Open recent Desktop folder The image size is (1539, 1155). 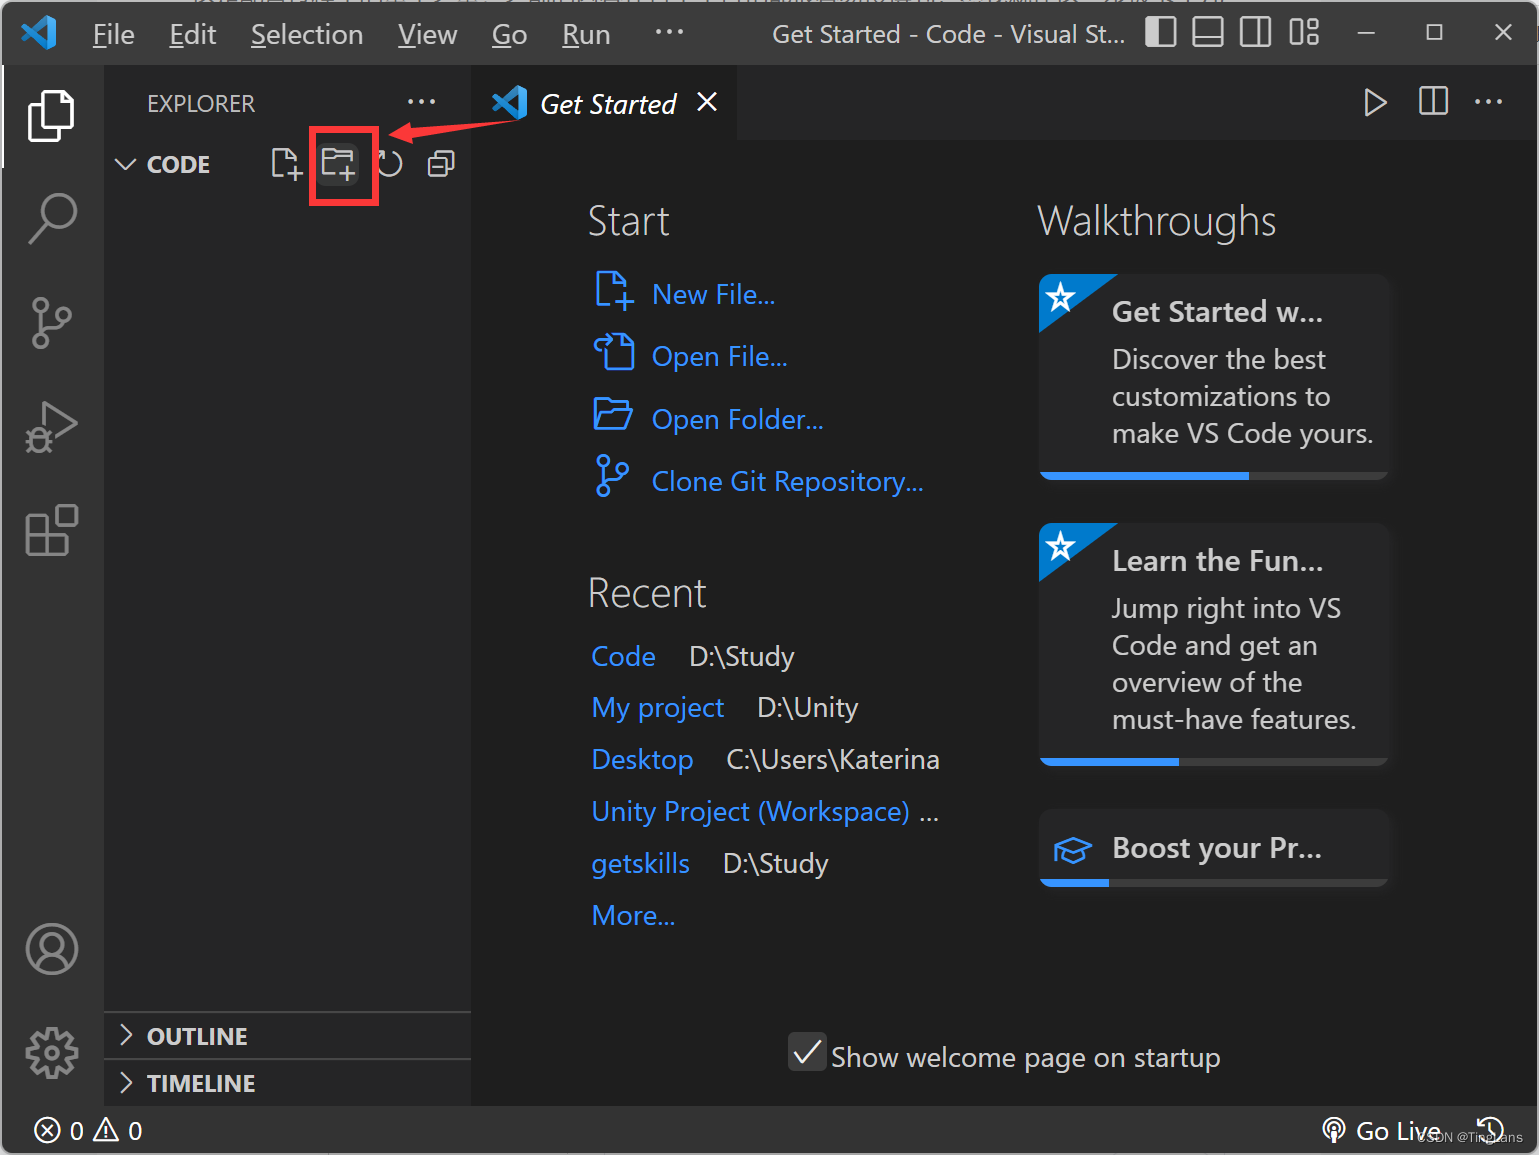tap(642, 760)
